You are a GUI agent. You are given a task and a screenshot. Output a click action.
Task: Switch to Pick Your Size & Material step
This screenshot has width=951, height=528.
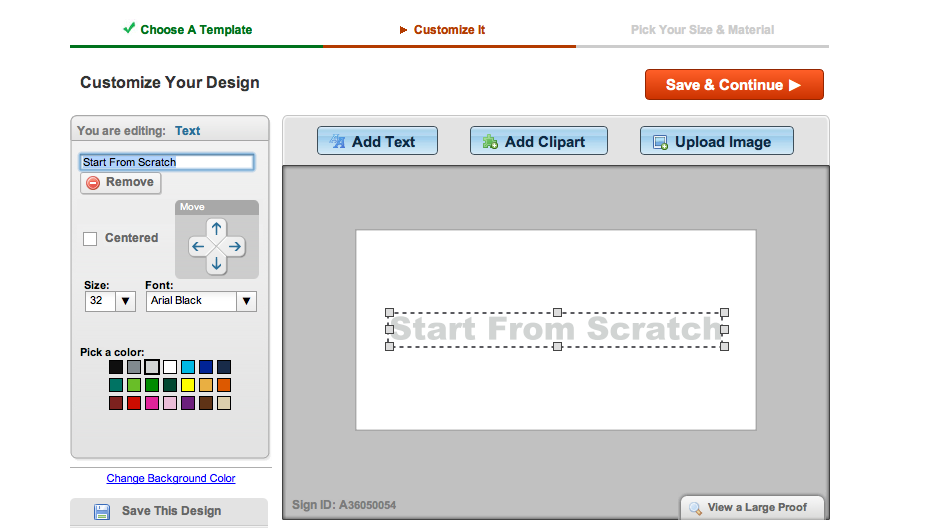[702, 30]
